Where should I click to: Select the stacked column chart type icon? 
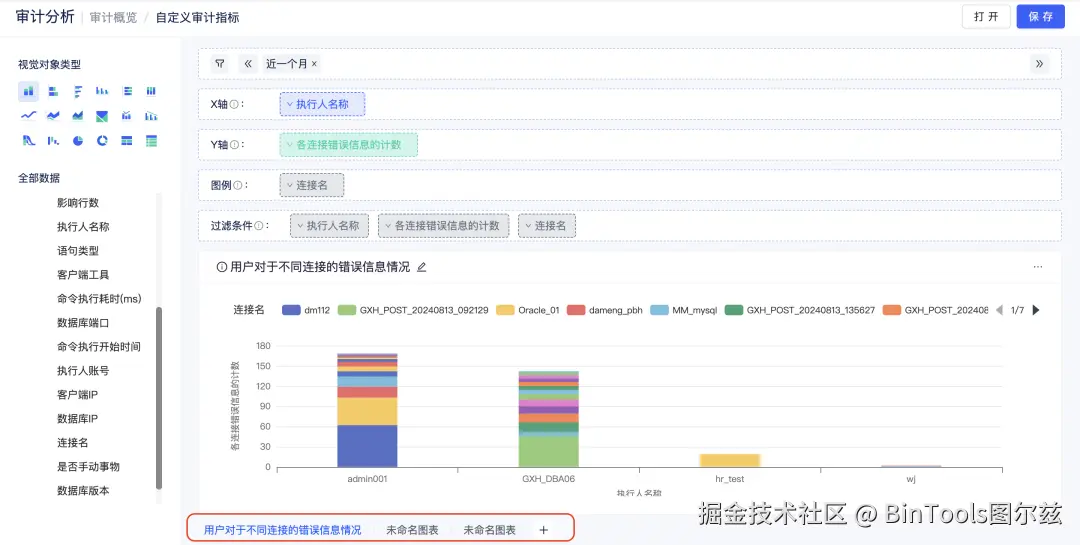pos(28,91)
